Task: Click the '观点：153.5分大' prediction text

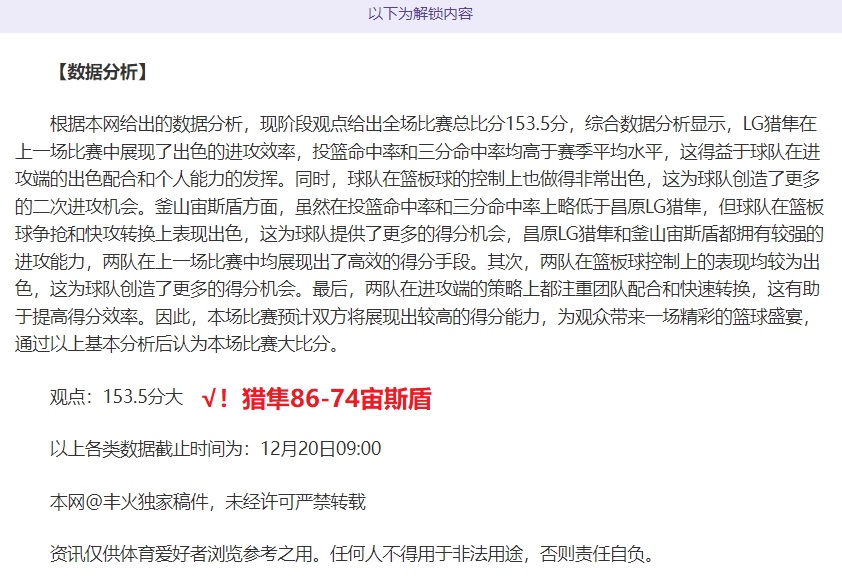Action: click(x=117, y=397)
